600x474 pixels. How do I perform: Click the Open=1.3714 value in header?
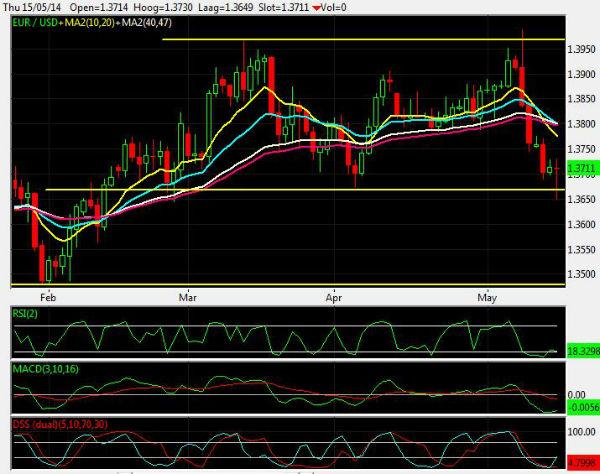coord(99,7)
